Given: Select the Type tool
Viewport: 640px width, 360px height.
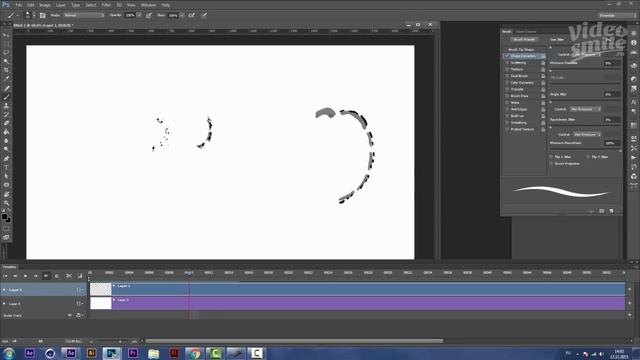Looking at the screenshot, I should 6,167.
